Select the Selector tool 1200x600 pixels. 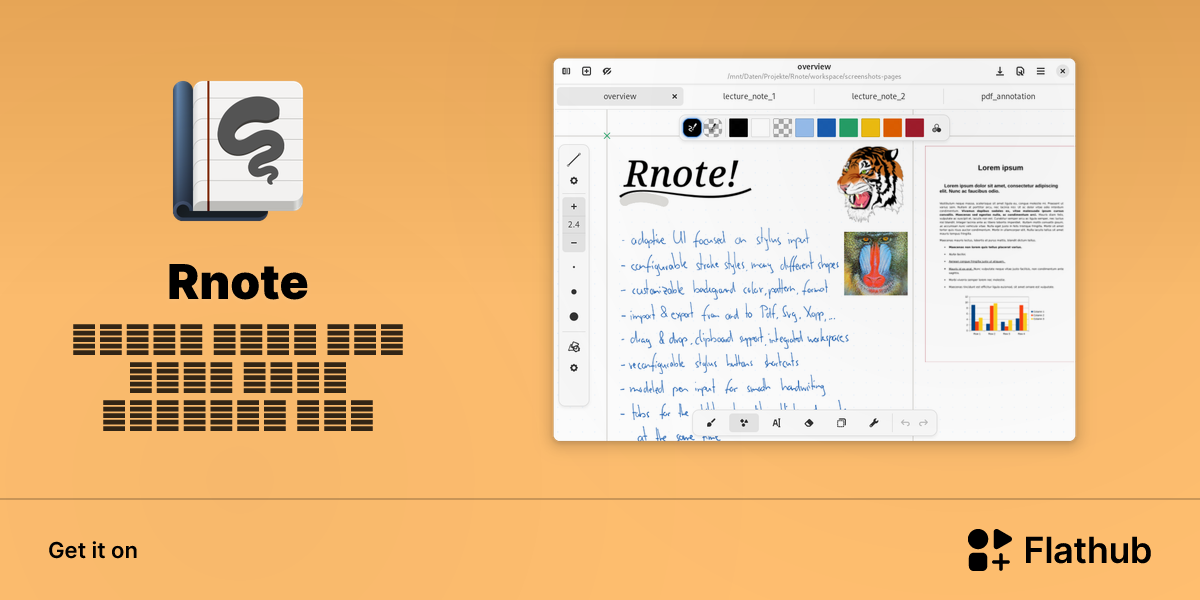pyautogui.click(x=841, y=423)
